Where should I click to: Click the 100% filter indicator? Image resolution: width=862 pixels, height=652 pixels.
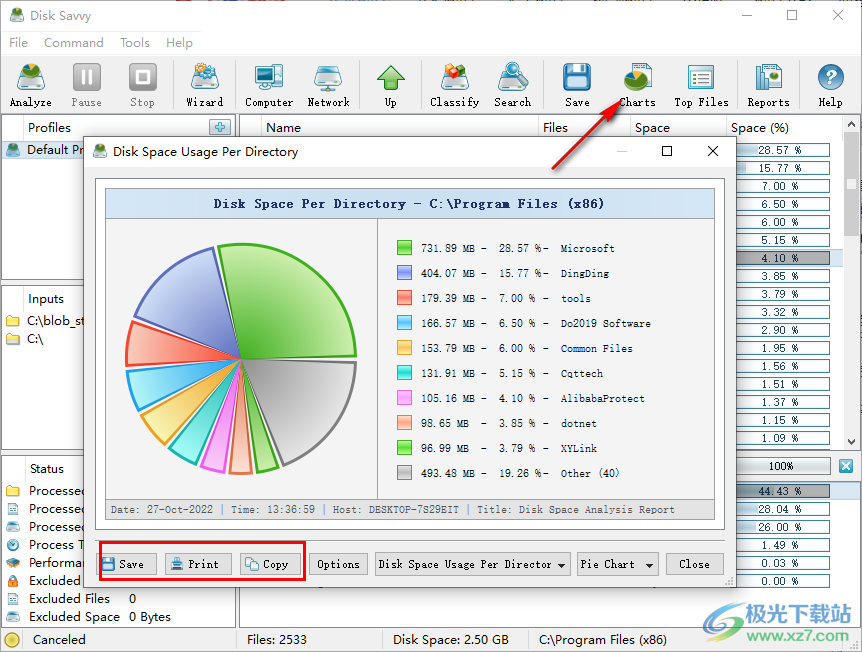pyautogui.click(x=782, y=466)
